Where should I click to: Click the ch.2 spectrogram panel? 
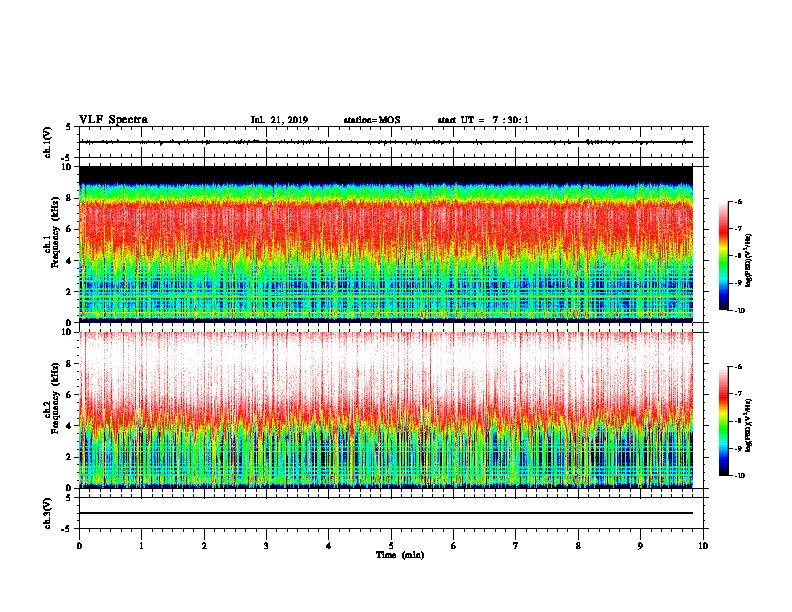coord(386,410)
